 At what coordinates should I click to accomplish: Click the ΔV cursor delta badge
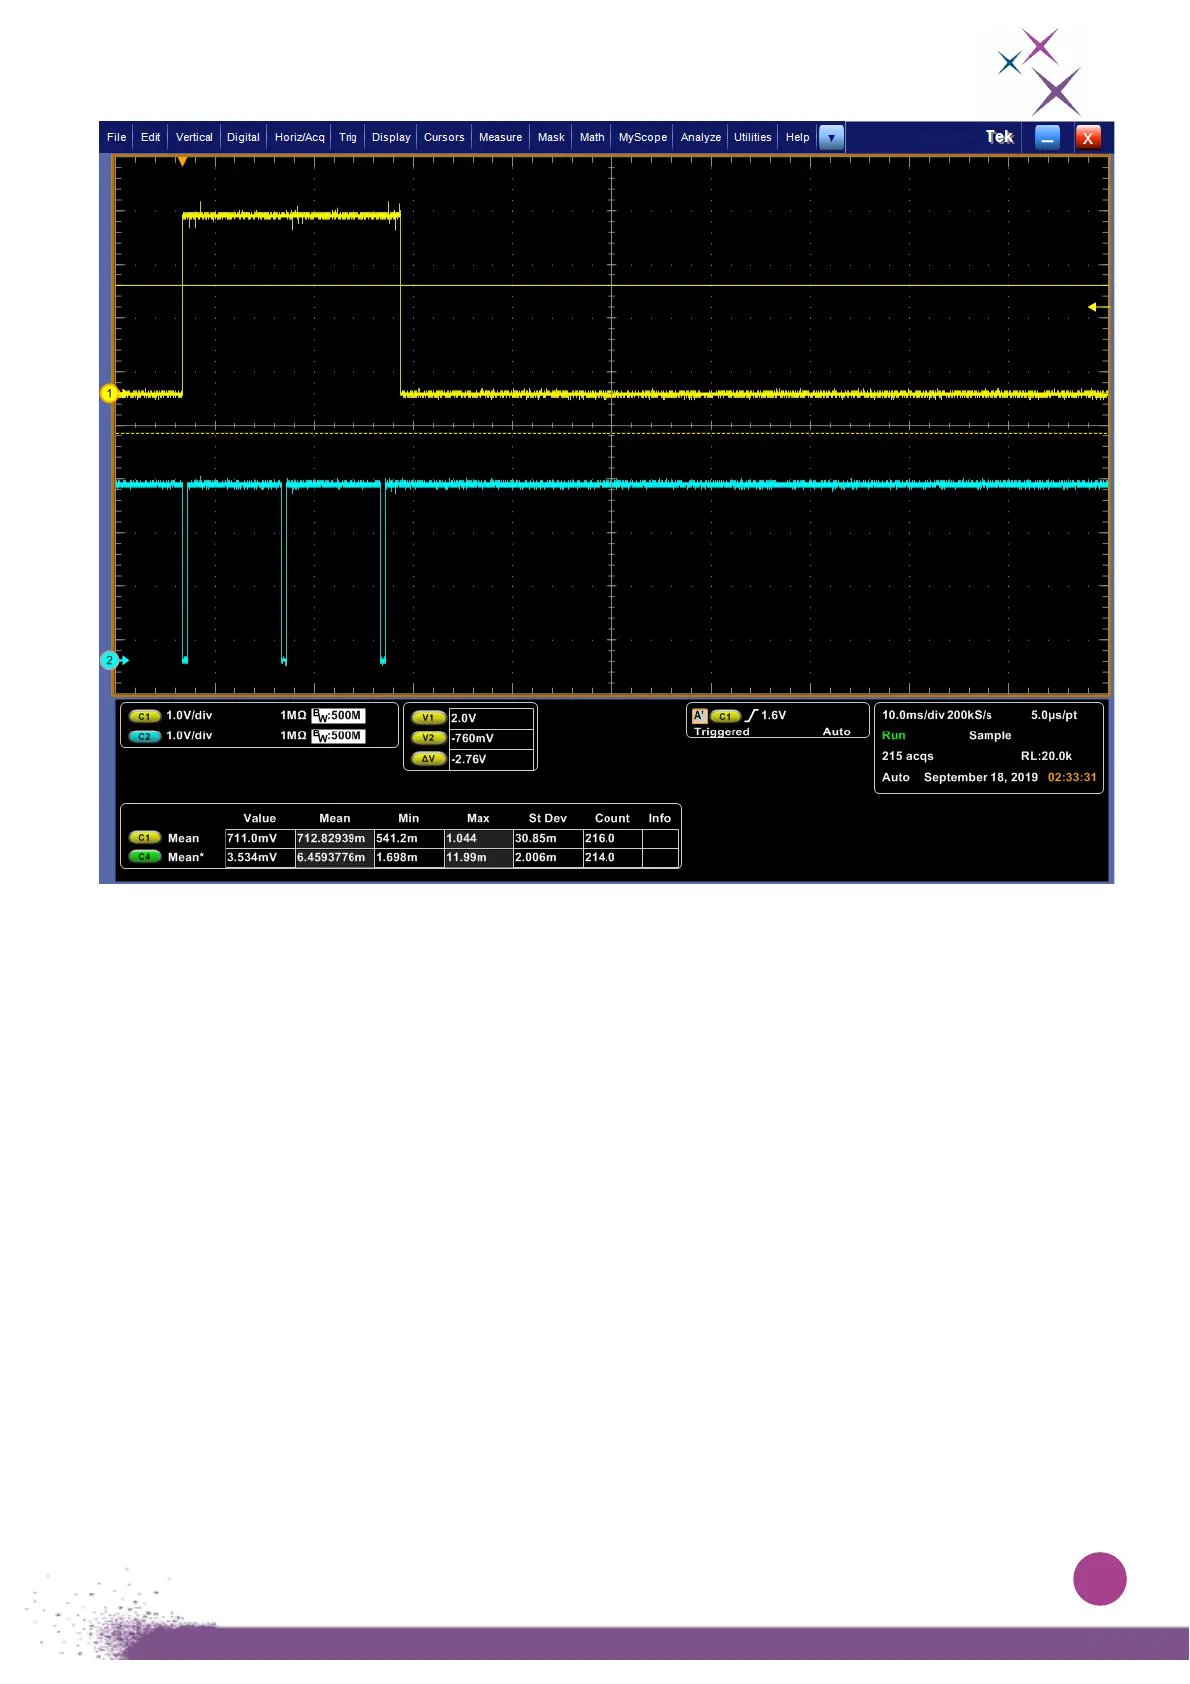point(428,759)
